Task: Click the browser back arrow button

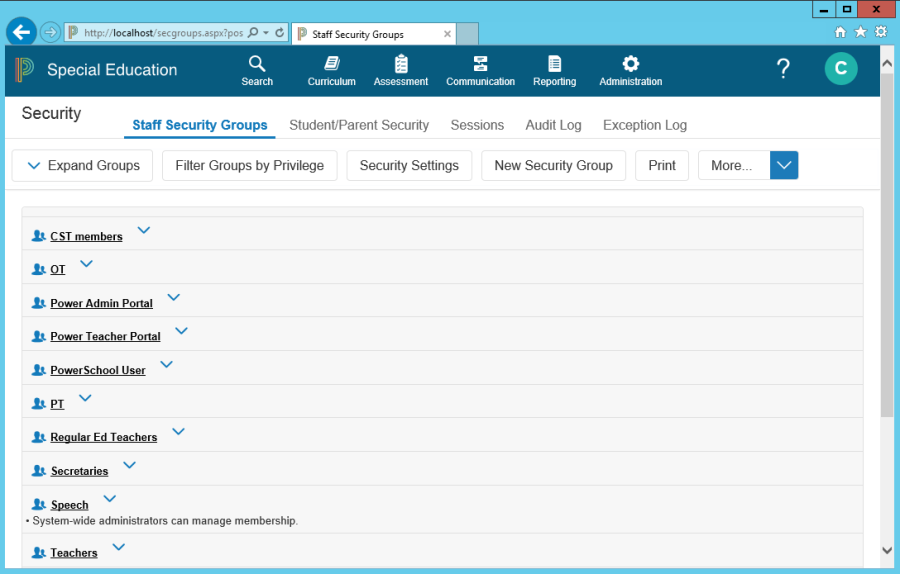Action: click(21, 32)
